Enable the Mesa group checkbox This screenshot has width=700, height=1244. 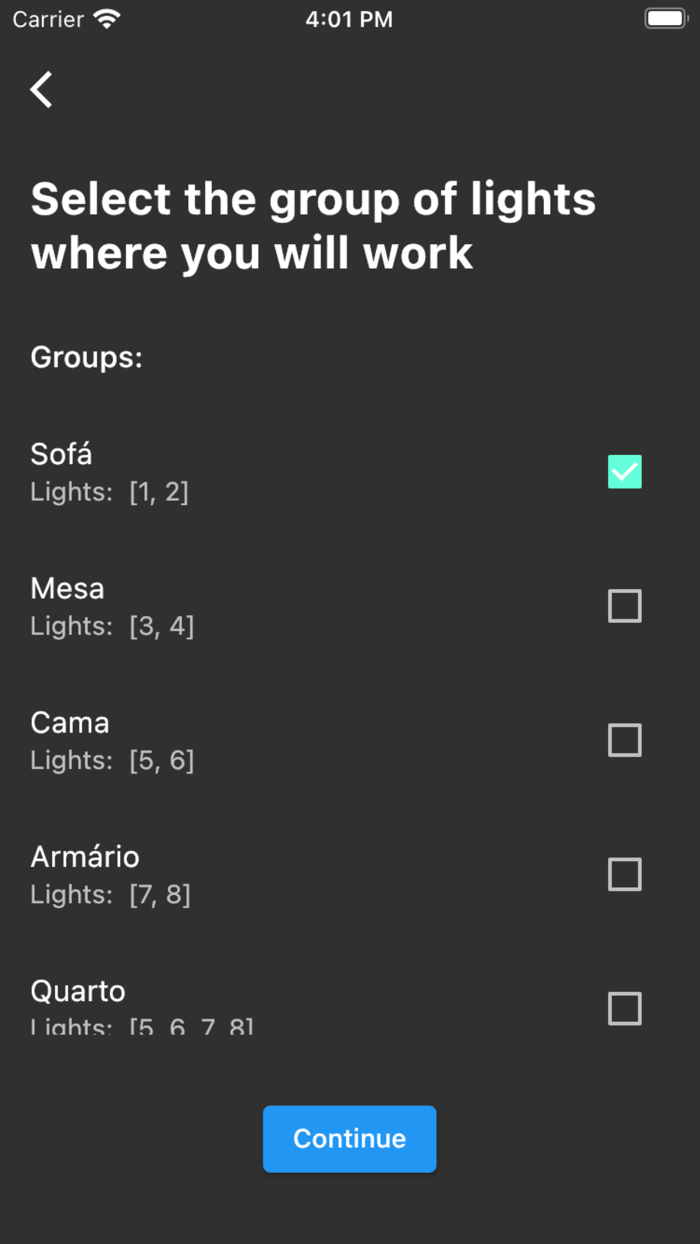click(624, 605)
